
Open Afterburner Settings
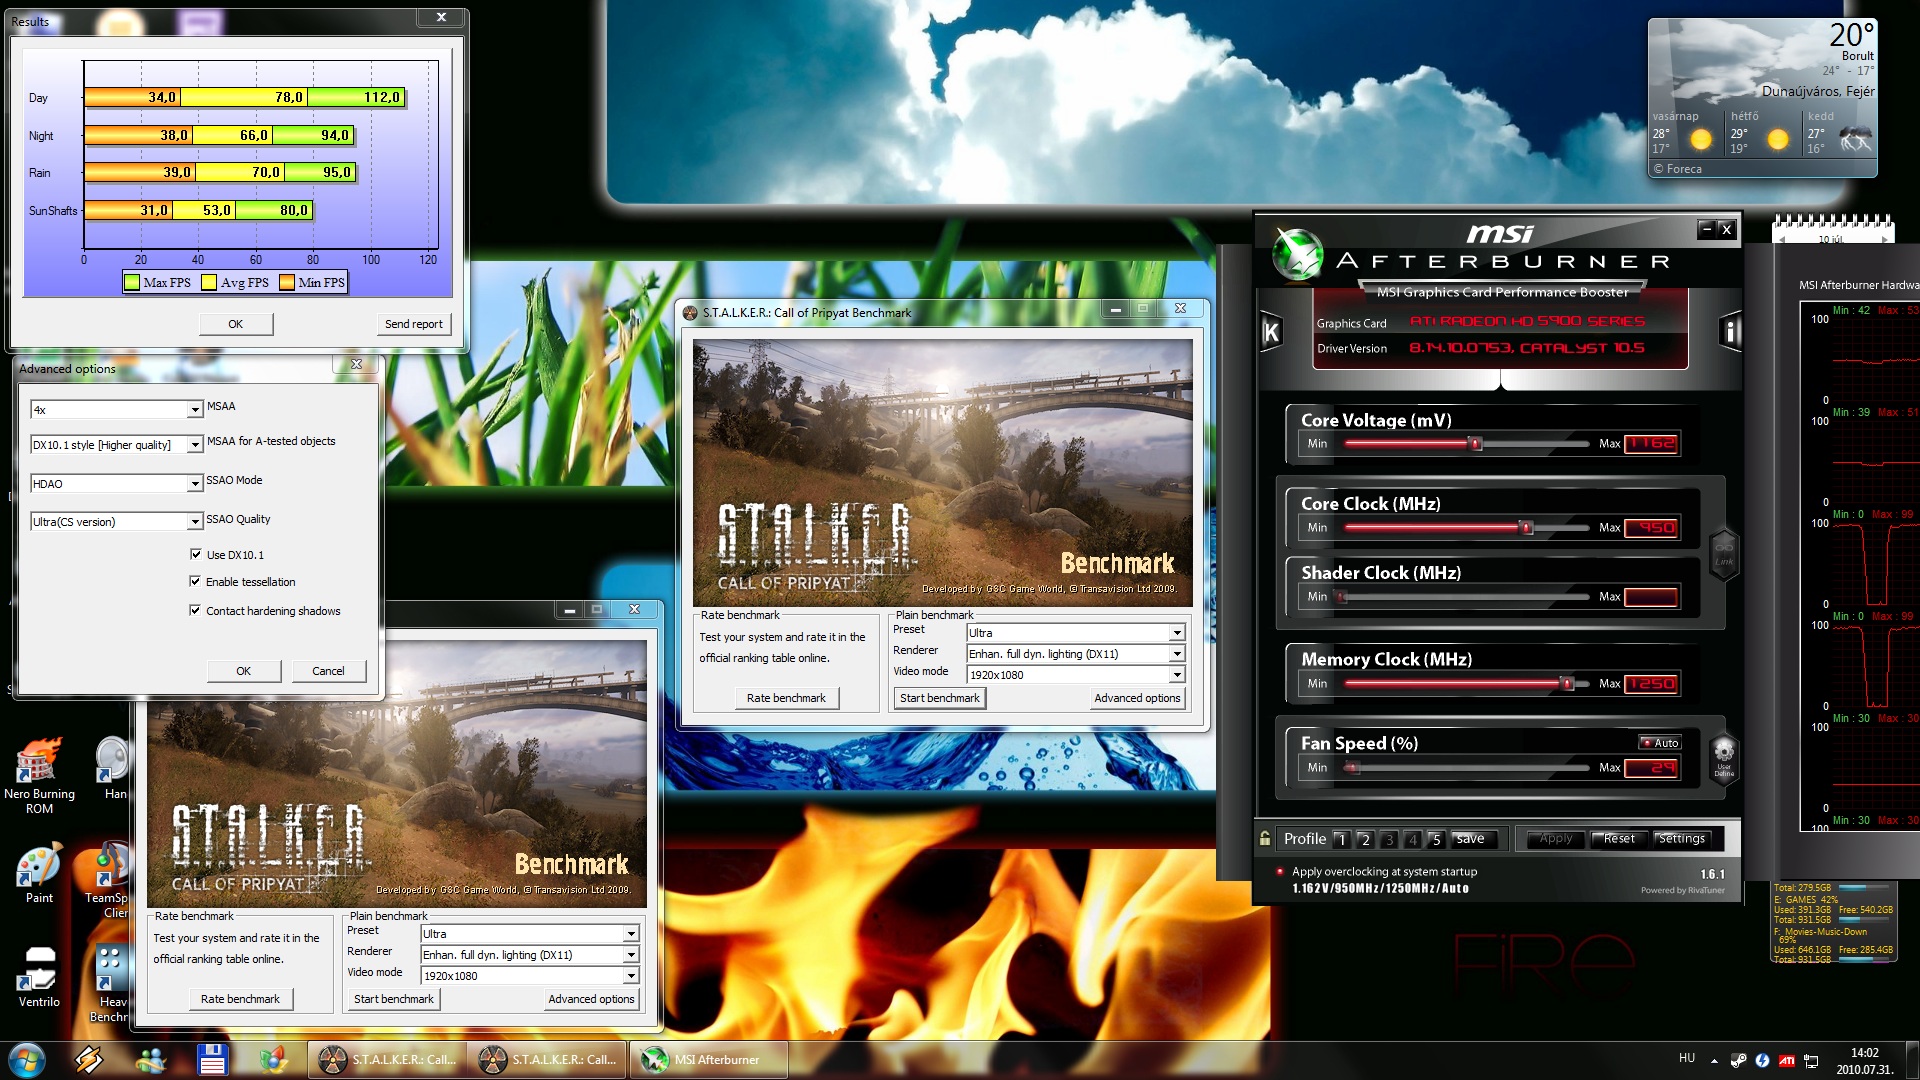(x=1682, y=839)
